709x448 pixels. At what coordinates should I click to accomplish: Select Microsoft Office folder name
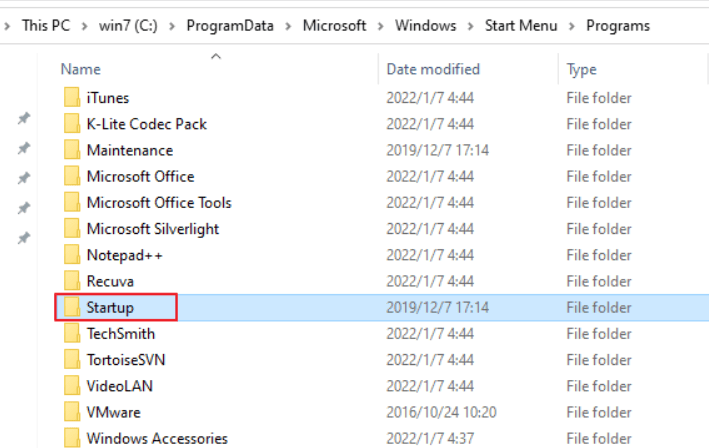tap(140, 176)
